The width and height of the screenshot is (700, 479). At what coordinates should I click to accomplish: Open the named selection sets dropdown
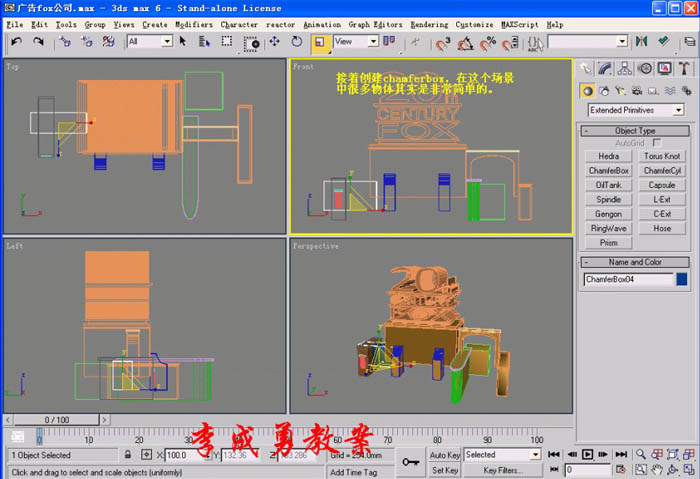pos(588,42)
